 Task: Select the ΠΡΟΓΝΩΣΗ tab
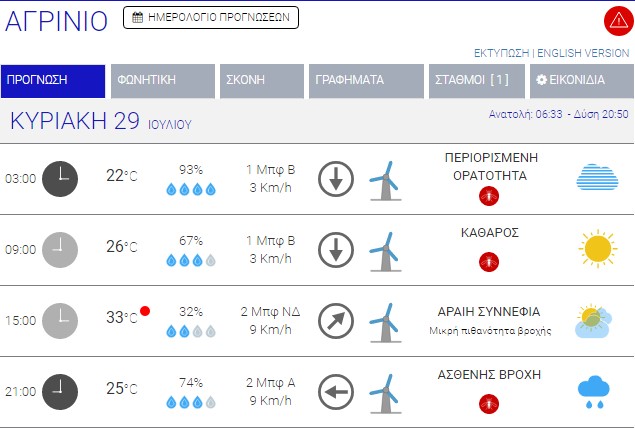tap(53, 82)
